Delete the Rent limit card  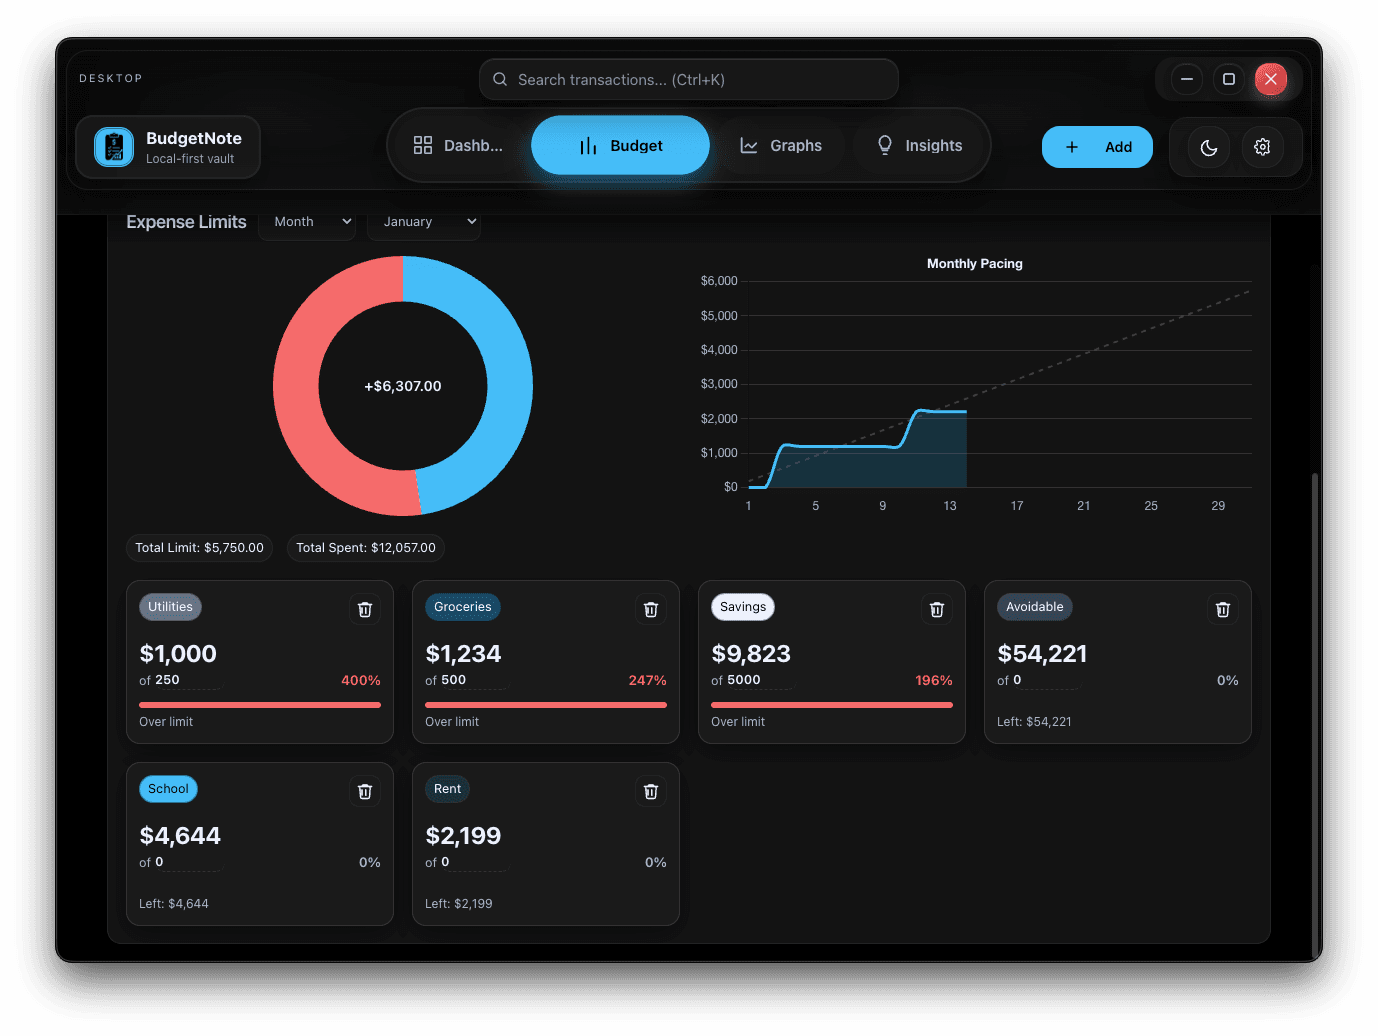pyautogui.click(x=651, y=791)
